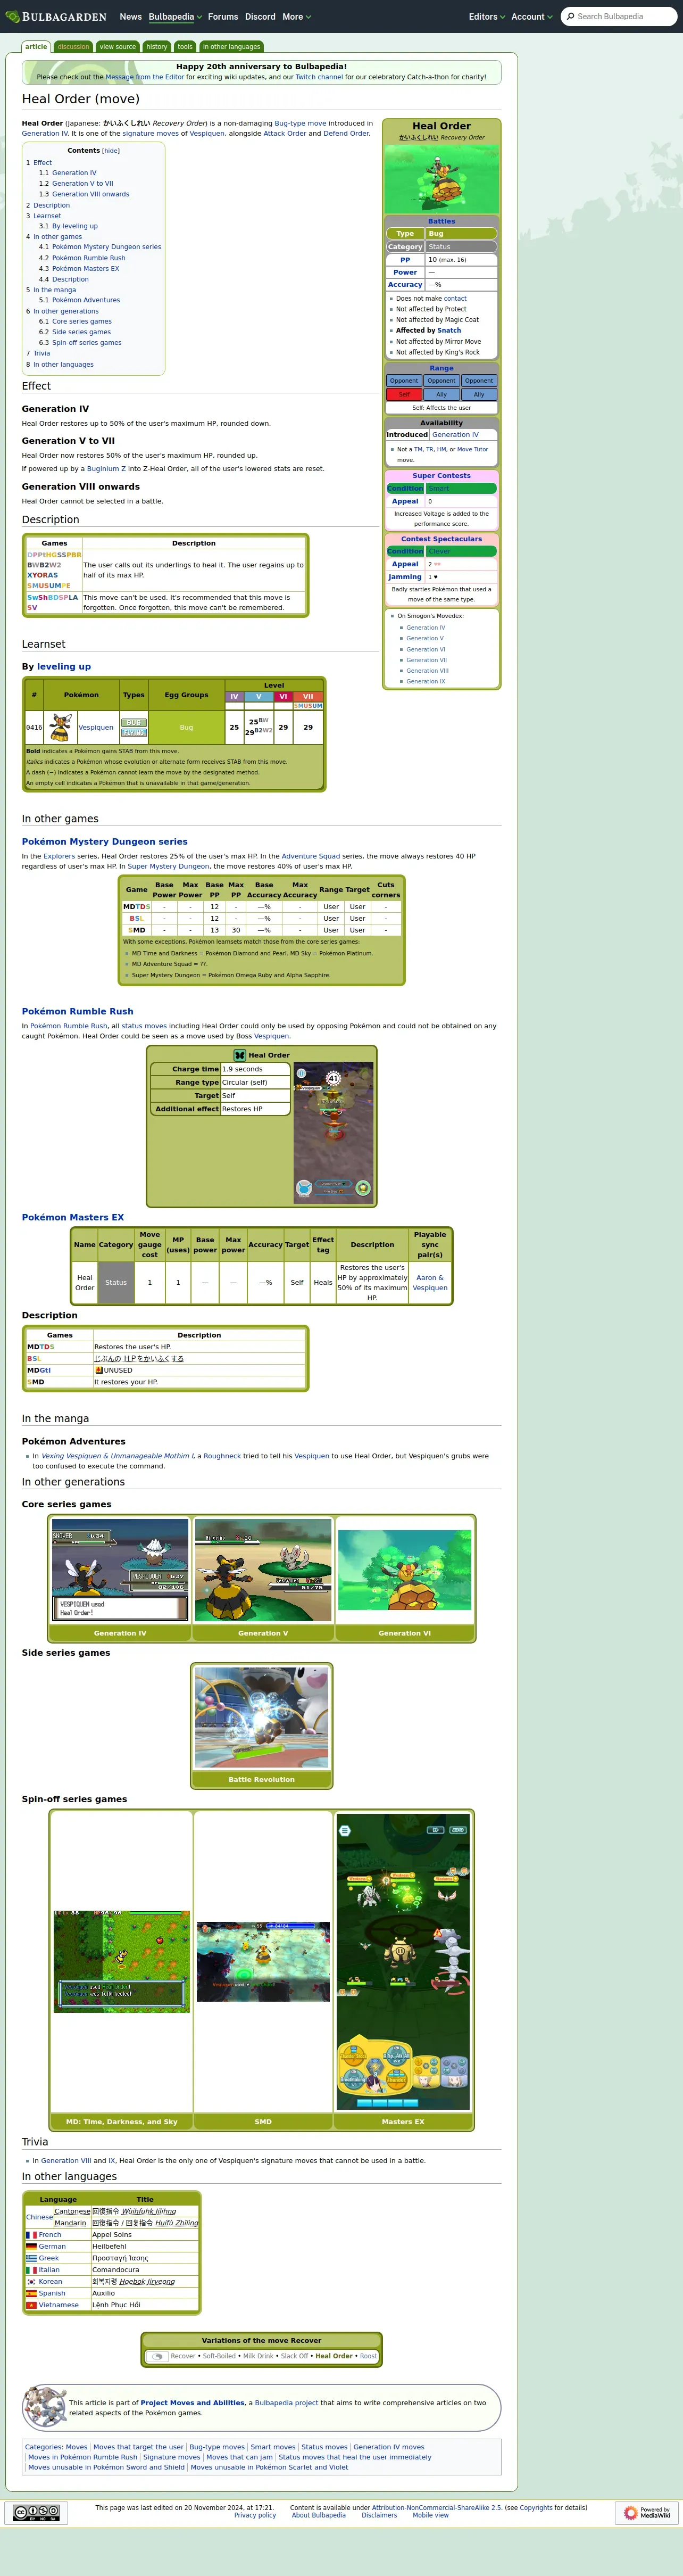The height and width of the screenshot is (2576, 683).
Task: Open the Attack Order link
Action: tap(285, 133)
